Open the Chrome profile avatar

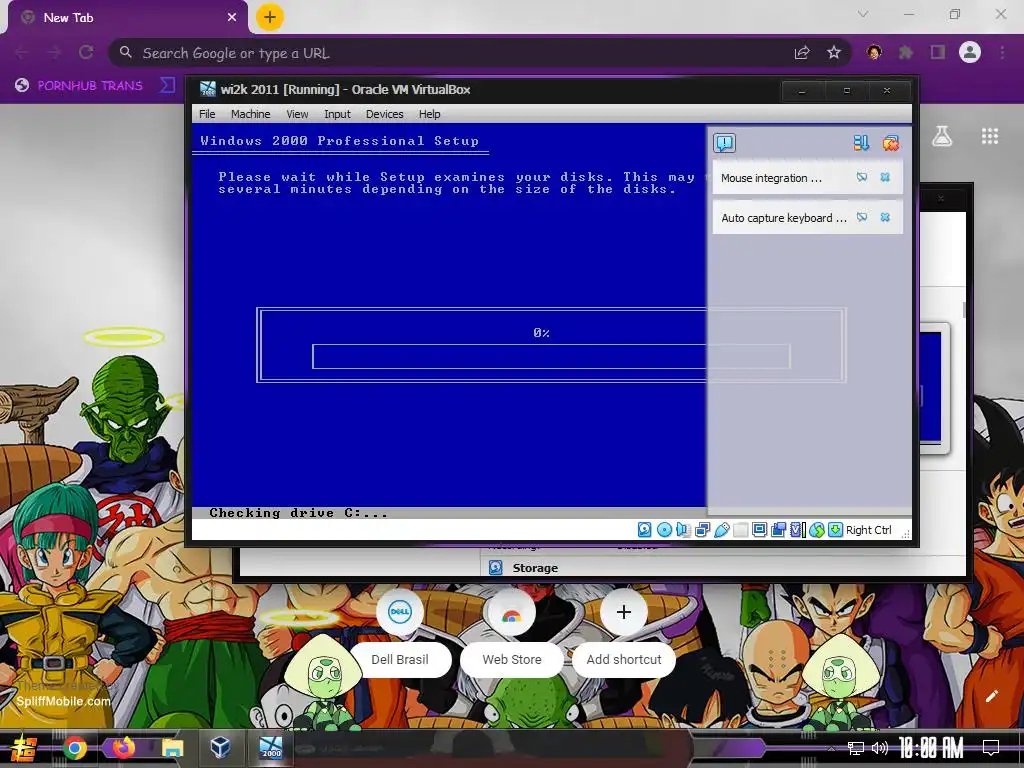click(970, 52)
